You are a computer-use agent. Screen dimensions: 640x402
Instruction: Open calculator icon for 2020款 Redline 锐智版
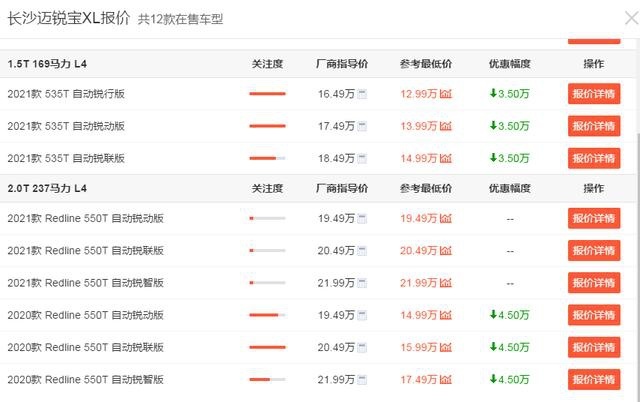pos(362,380)
